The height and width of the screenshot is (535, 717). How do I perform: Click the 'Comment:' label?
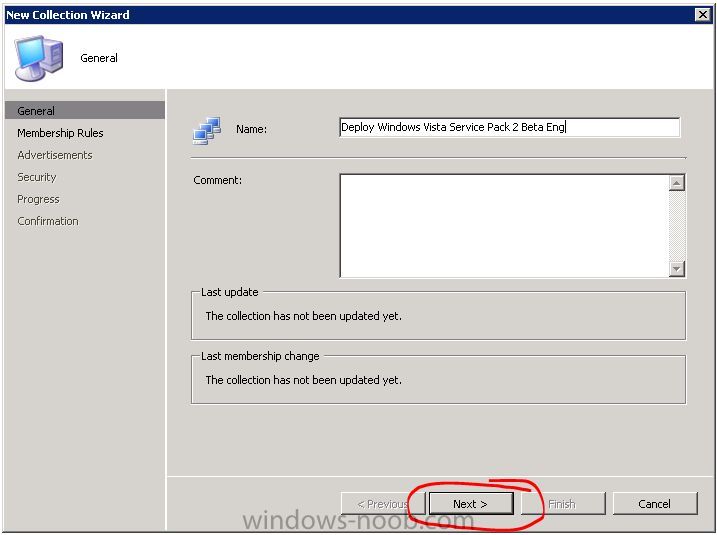(x=218, y=180)
